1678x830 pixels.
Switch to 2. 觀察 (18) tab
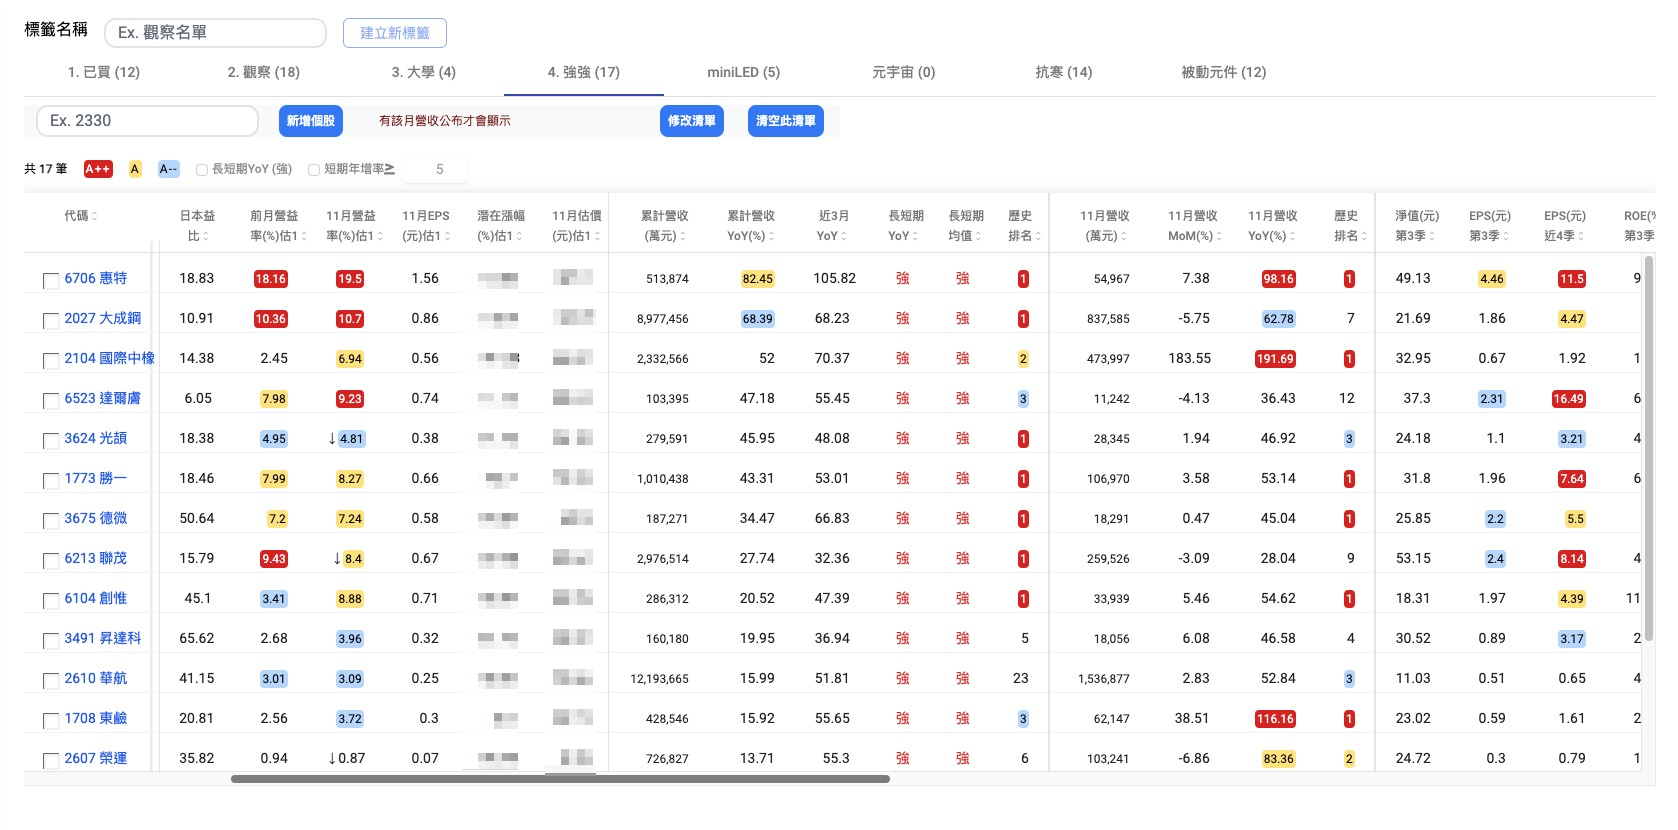tap(264, 72)
